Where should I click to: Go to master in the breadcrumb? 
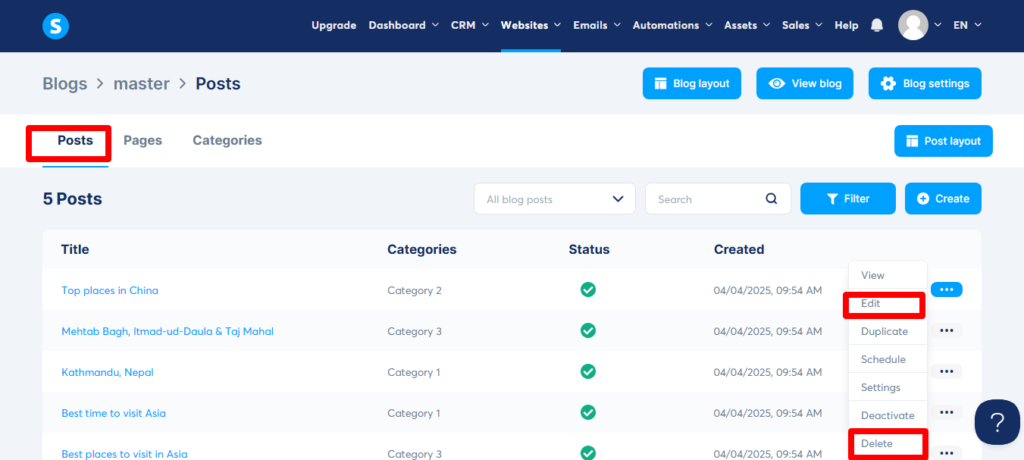click(142, 84)
